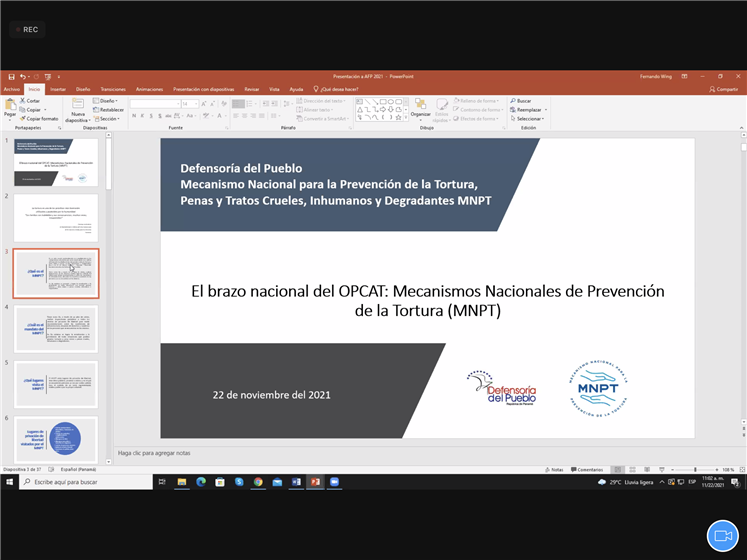
Task: Expand shapes gallery more arrow
Action: (406, 118)
